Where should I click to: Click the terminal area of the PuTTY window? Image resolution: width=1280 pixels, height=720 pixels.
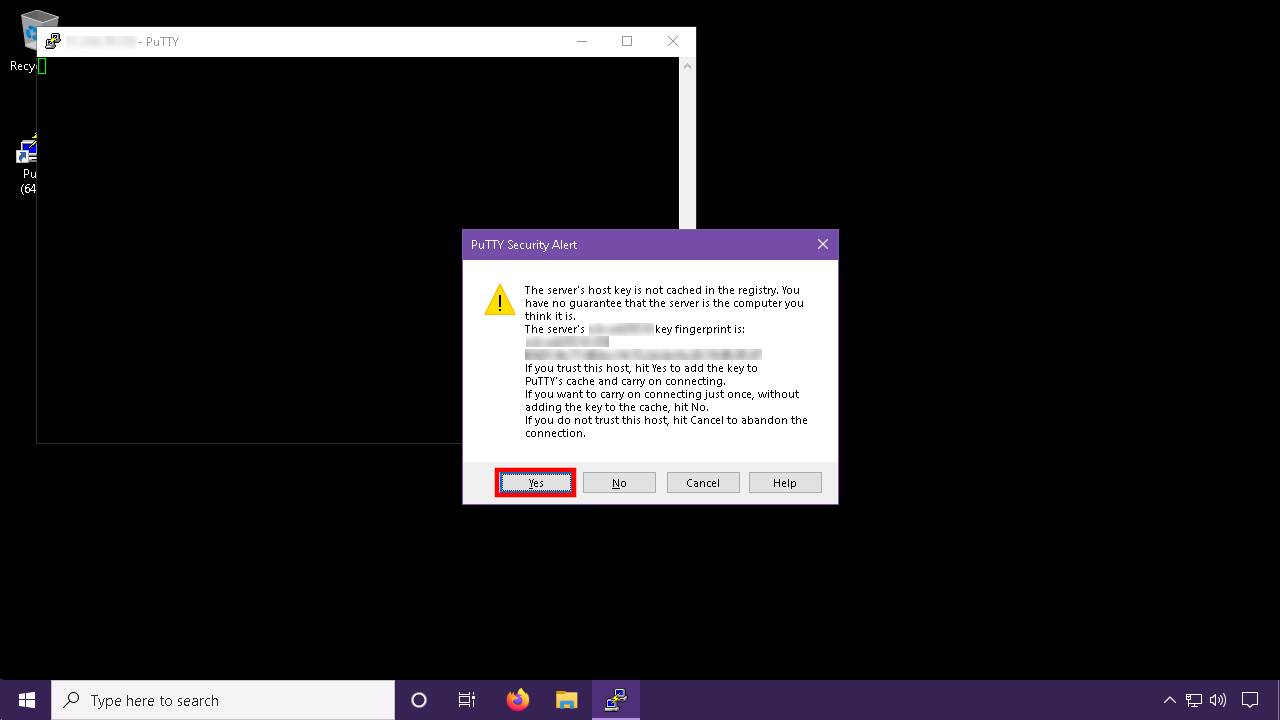[x=357, y=250]
